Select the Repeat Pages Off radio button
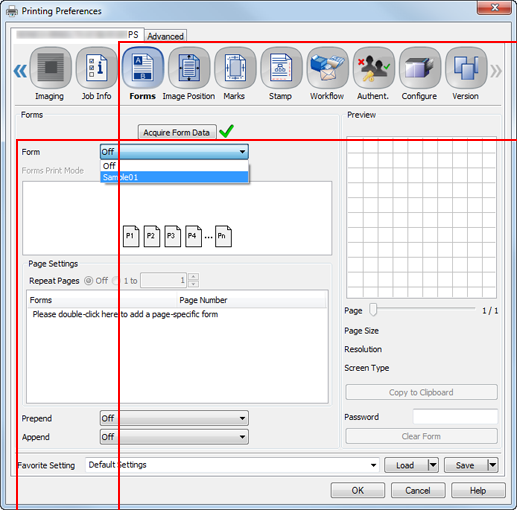The height and width of the screenshot is (510, 517). (x=88, y=281)
